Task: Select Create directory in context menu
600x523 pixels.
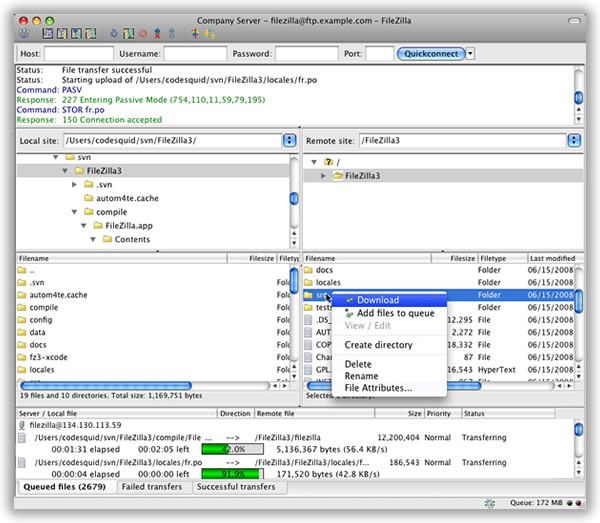Action: [390, 345]
